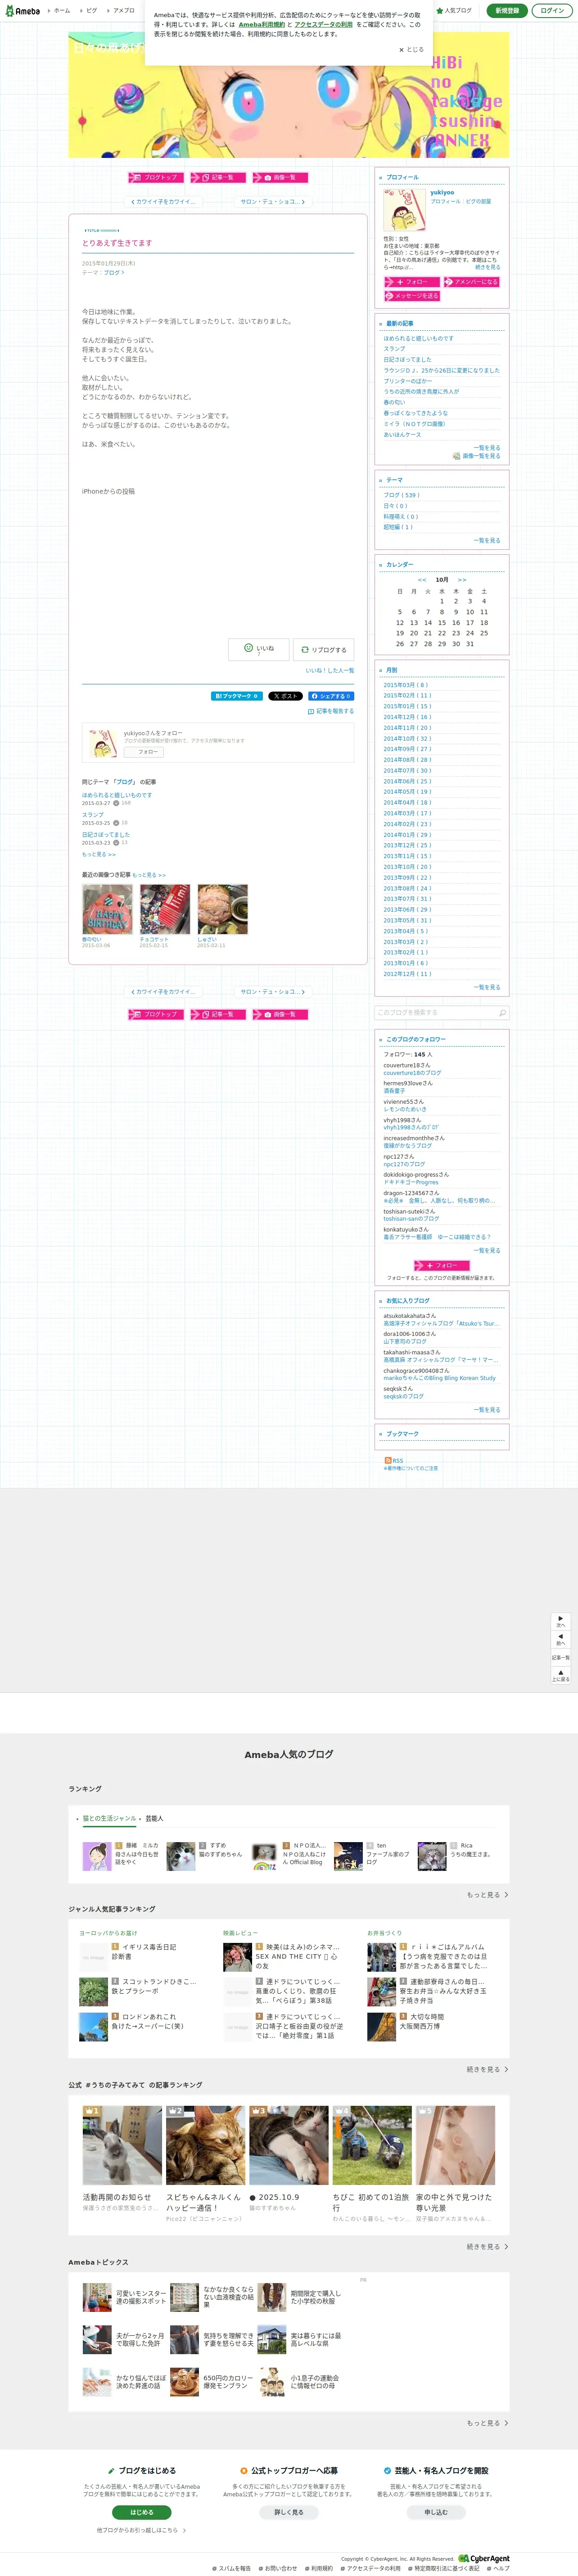This screenshot has height=2576, width=578.
Task: Close the cookie notice with とじる
Action: pos(411,49)
